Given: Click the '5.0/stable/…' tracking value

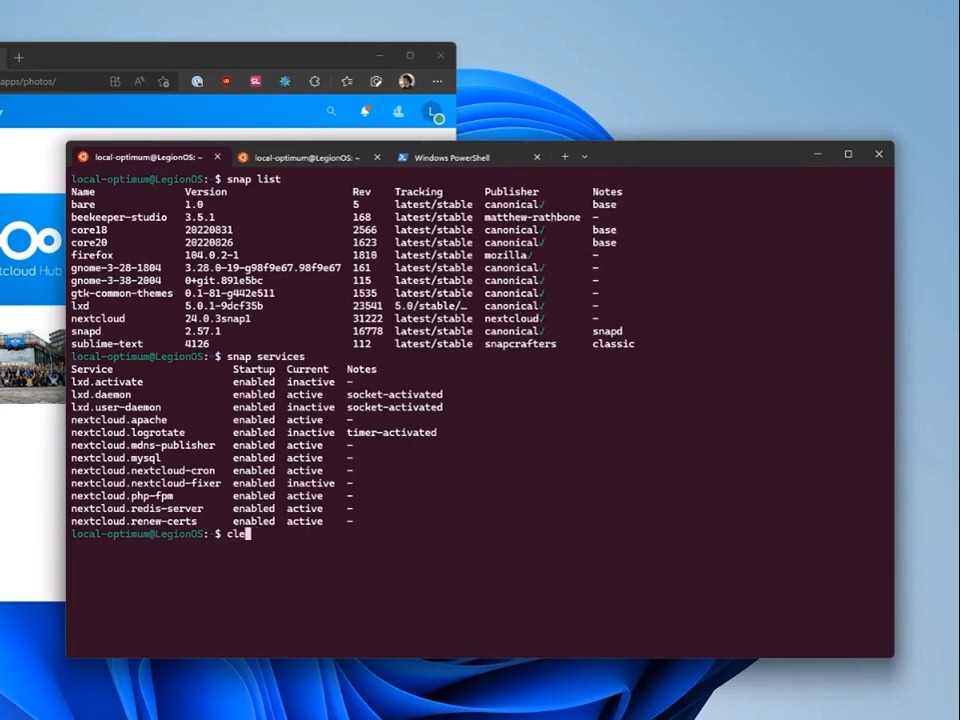Looking at the screenshot, I should (430, 306).
